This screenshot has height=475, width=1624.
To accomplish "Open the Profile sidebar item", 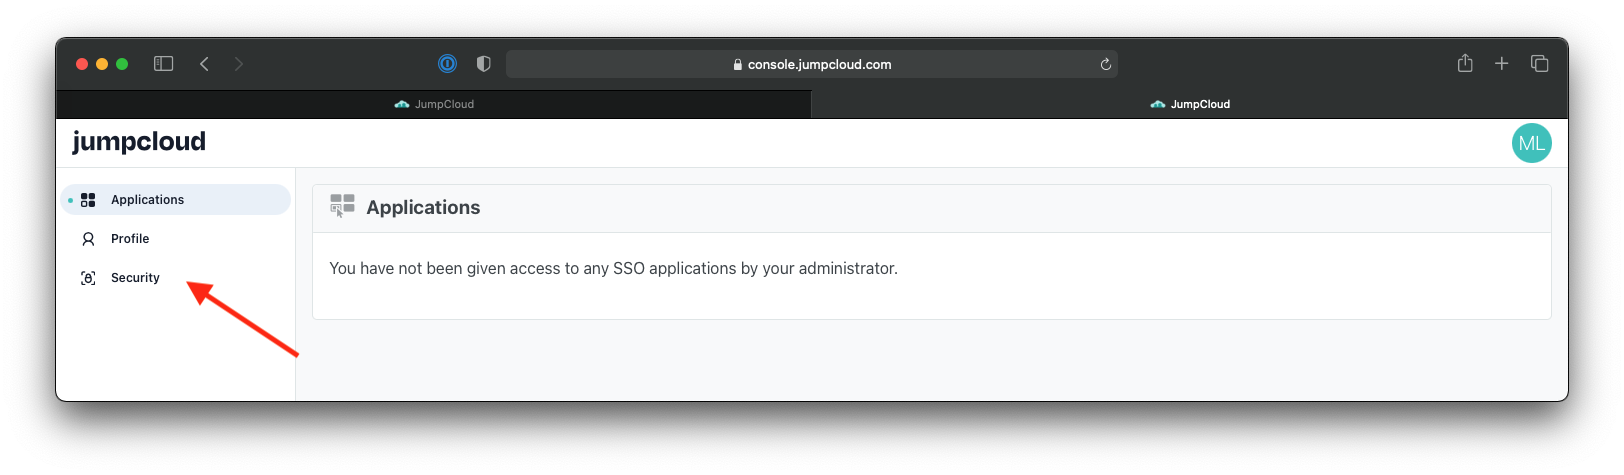I will click(175, 239).
